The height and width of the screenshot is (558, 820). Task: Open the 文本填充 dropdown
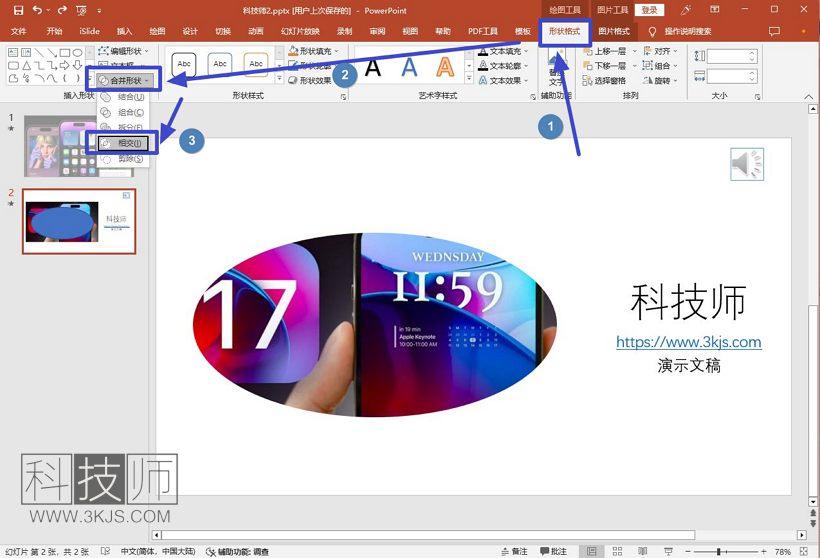pyautogui.click(x=503, y=51)
